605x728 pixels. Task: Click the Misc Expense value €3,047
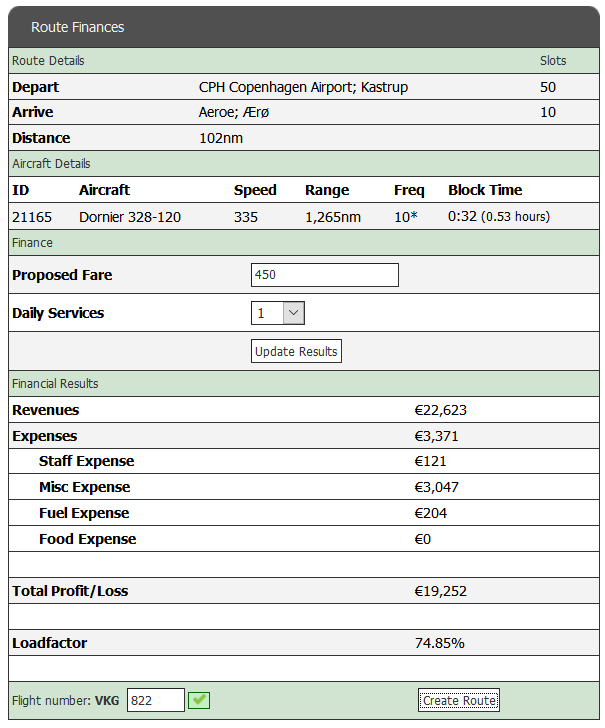pos(436,487)
